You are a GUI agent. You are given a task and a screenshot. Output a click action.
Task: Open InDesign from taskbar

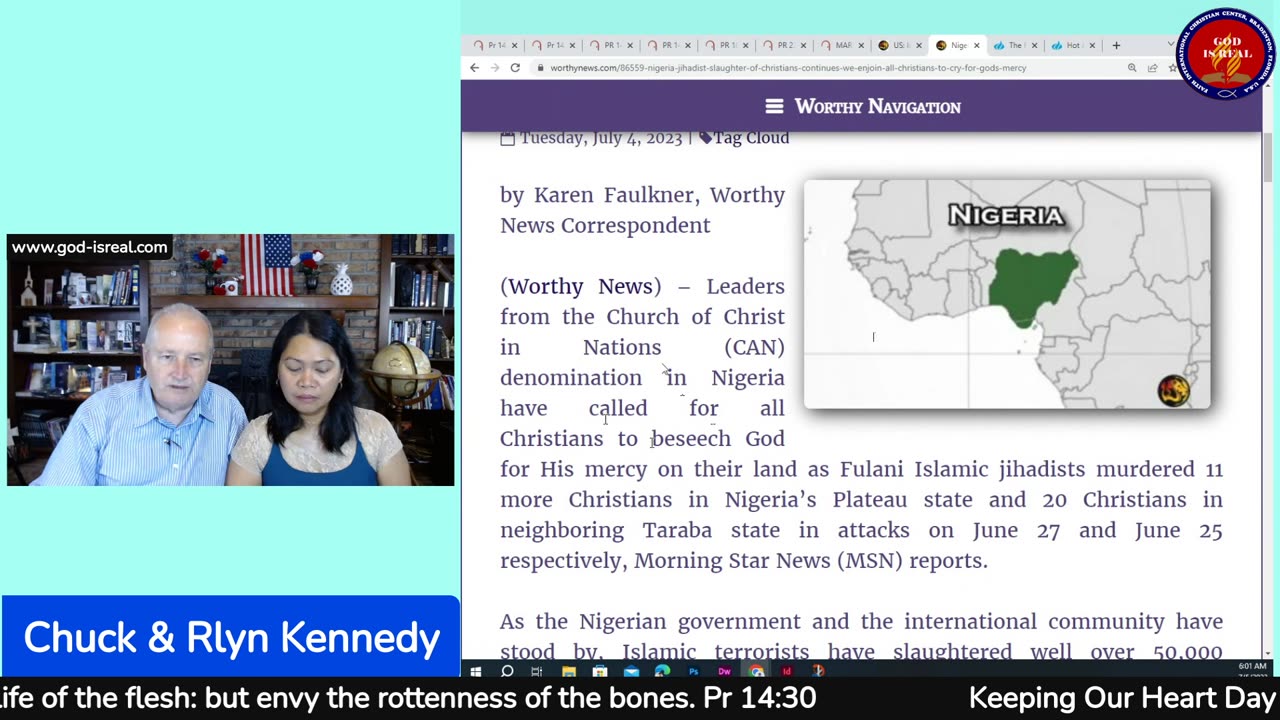point(787,671)
